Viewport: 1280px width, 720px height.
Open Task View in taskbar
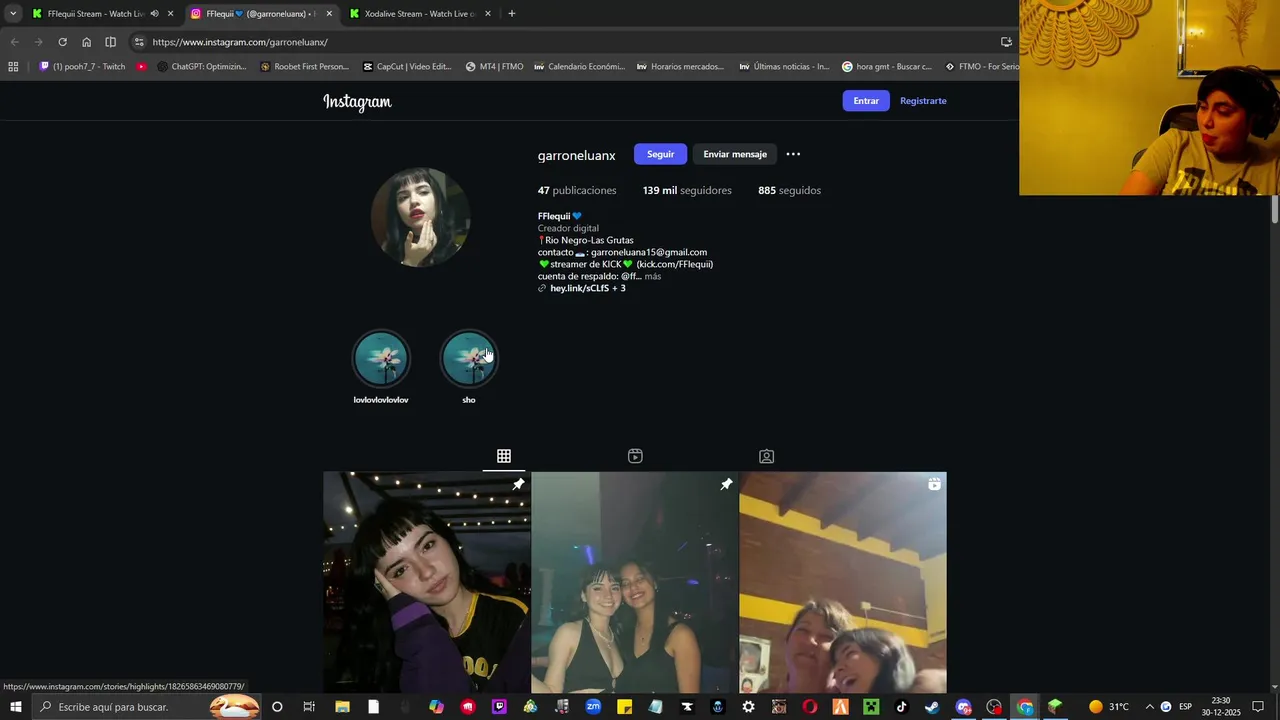pyautogui.click(x=309, y=707)
